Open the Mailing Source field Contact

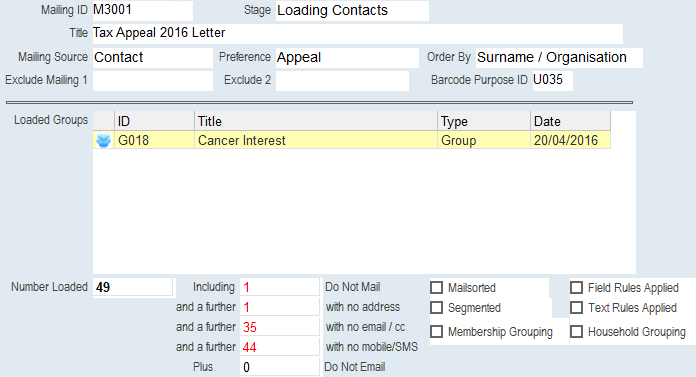click(153, 58)
